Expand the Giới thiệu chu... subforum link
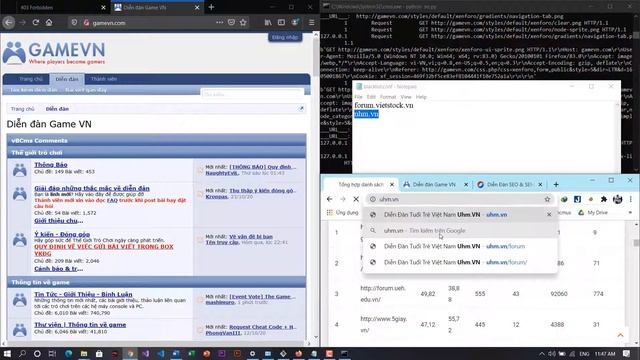 [x=58, y=220]
